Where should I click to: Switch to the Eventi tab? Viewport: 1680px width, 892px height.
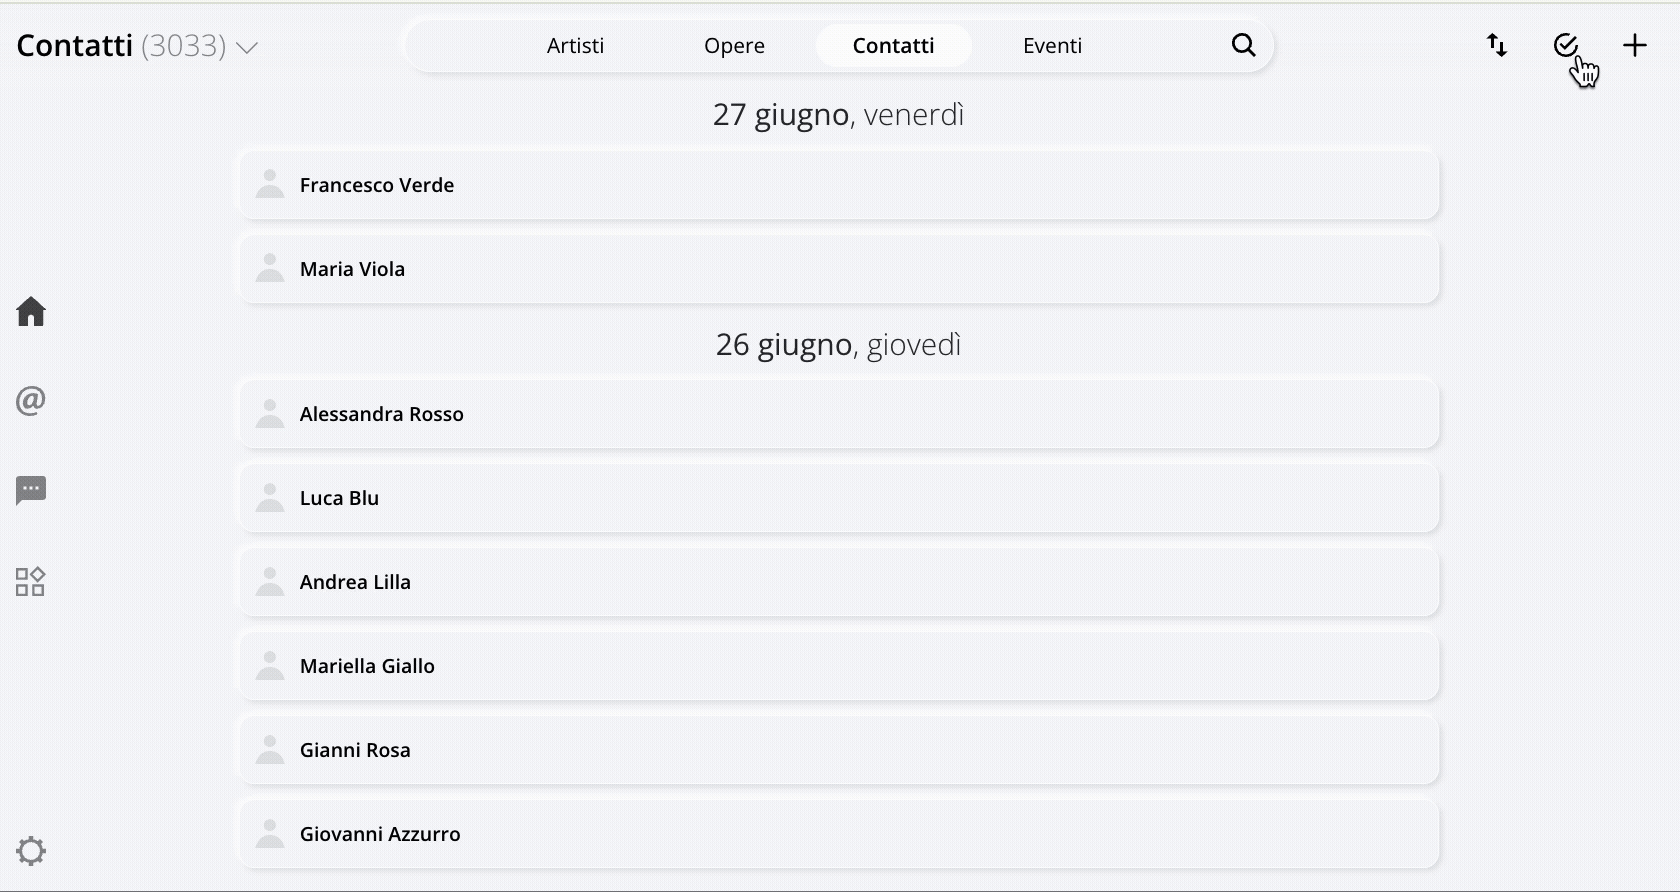[1052, 45]
